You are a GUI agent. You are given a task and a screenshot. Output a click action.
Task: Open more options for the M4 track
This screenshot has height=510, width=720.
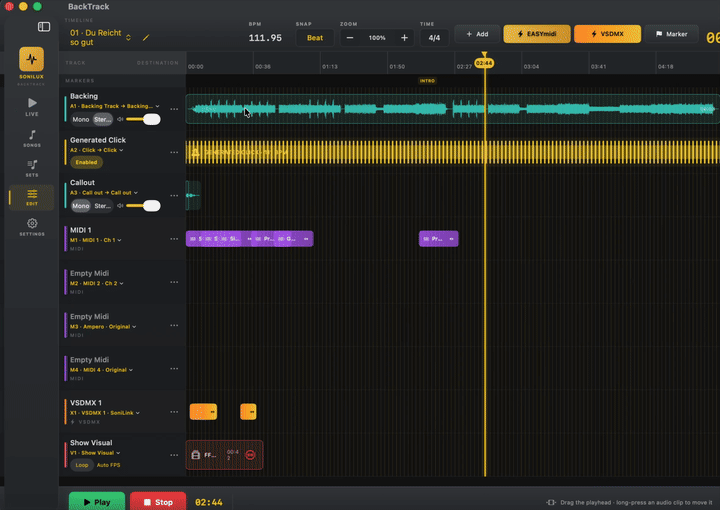[174, 369]
